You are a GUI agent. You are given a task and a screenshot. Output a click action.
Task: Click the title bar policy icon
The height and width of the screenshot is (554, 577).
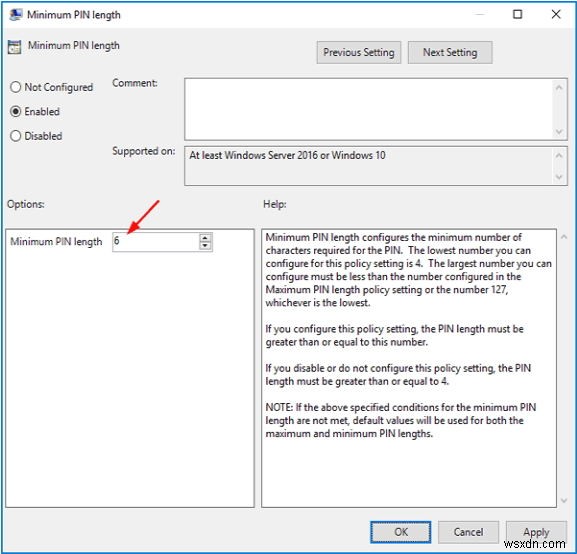(15, 15)
